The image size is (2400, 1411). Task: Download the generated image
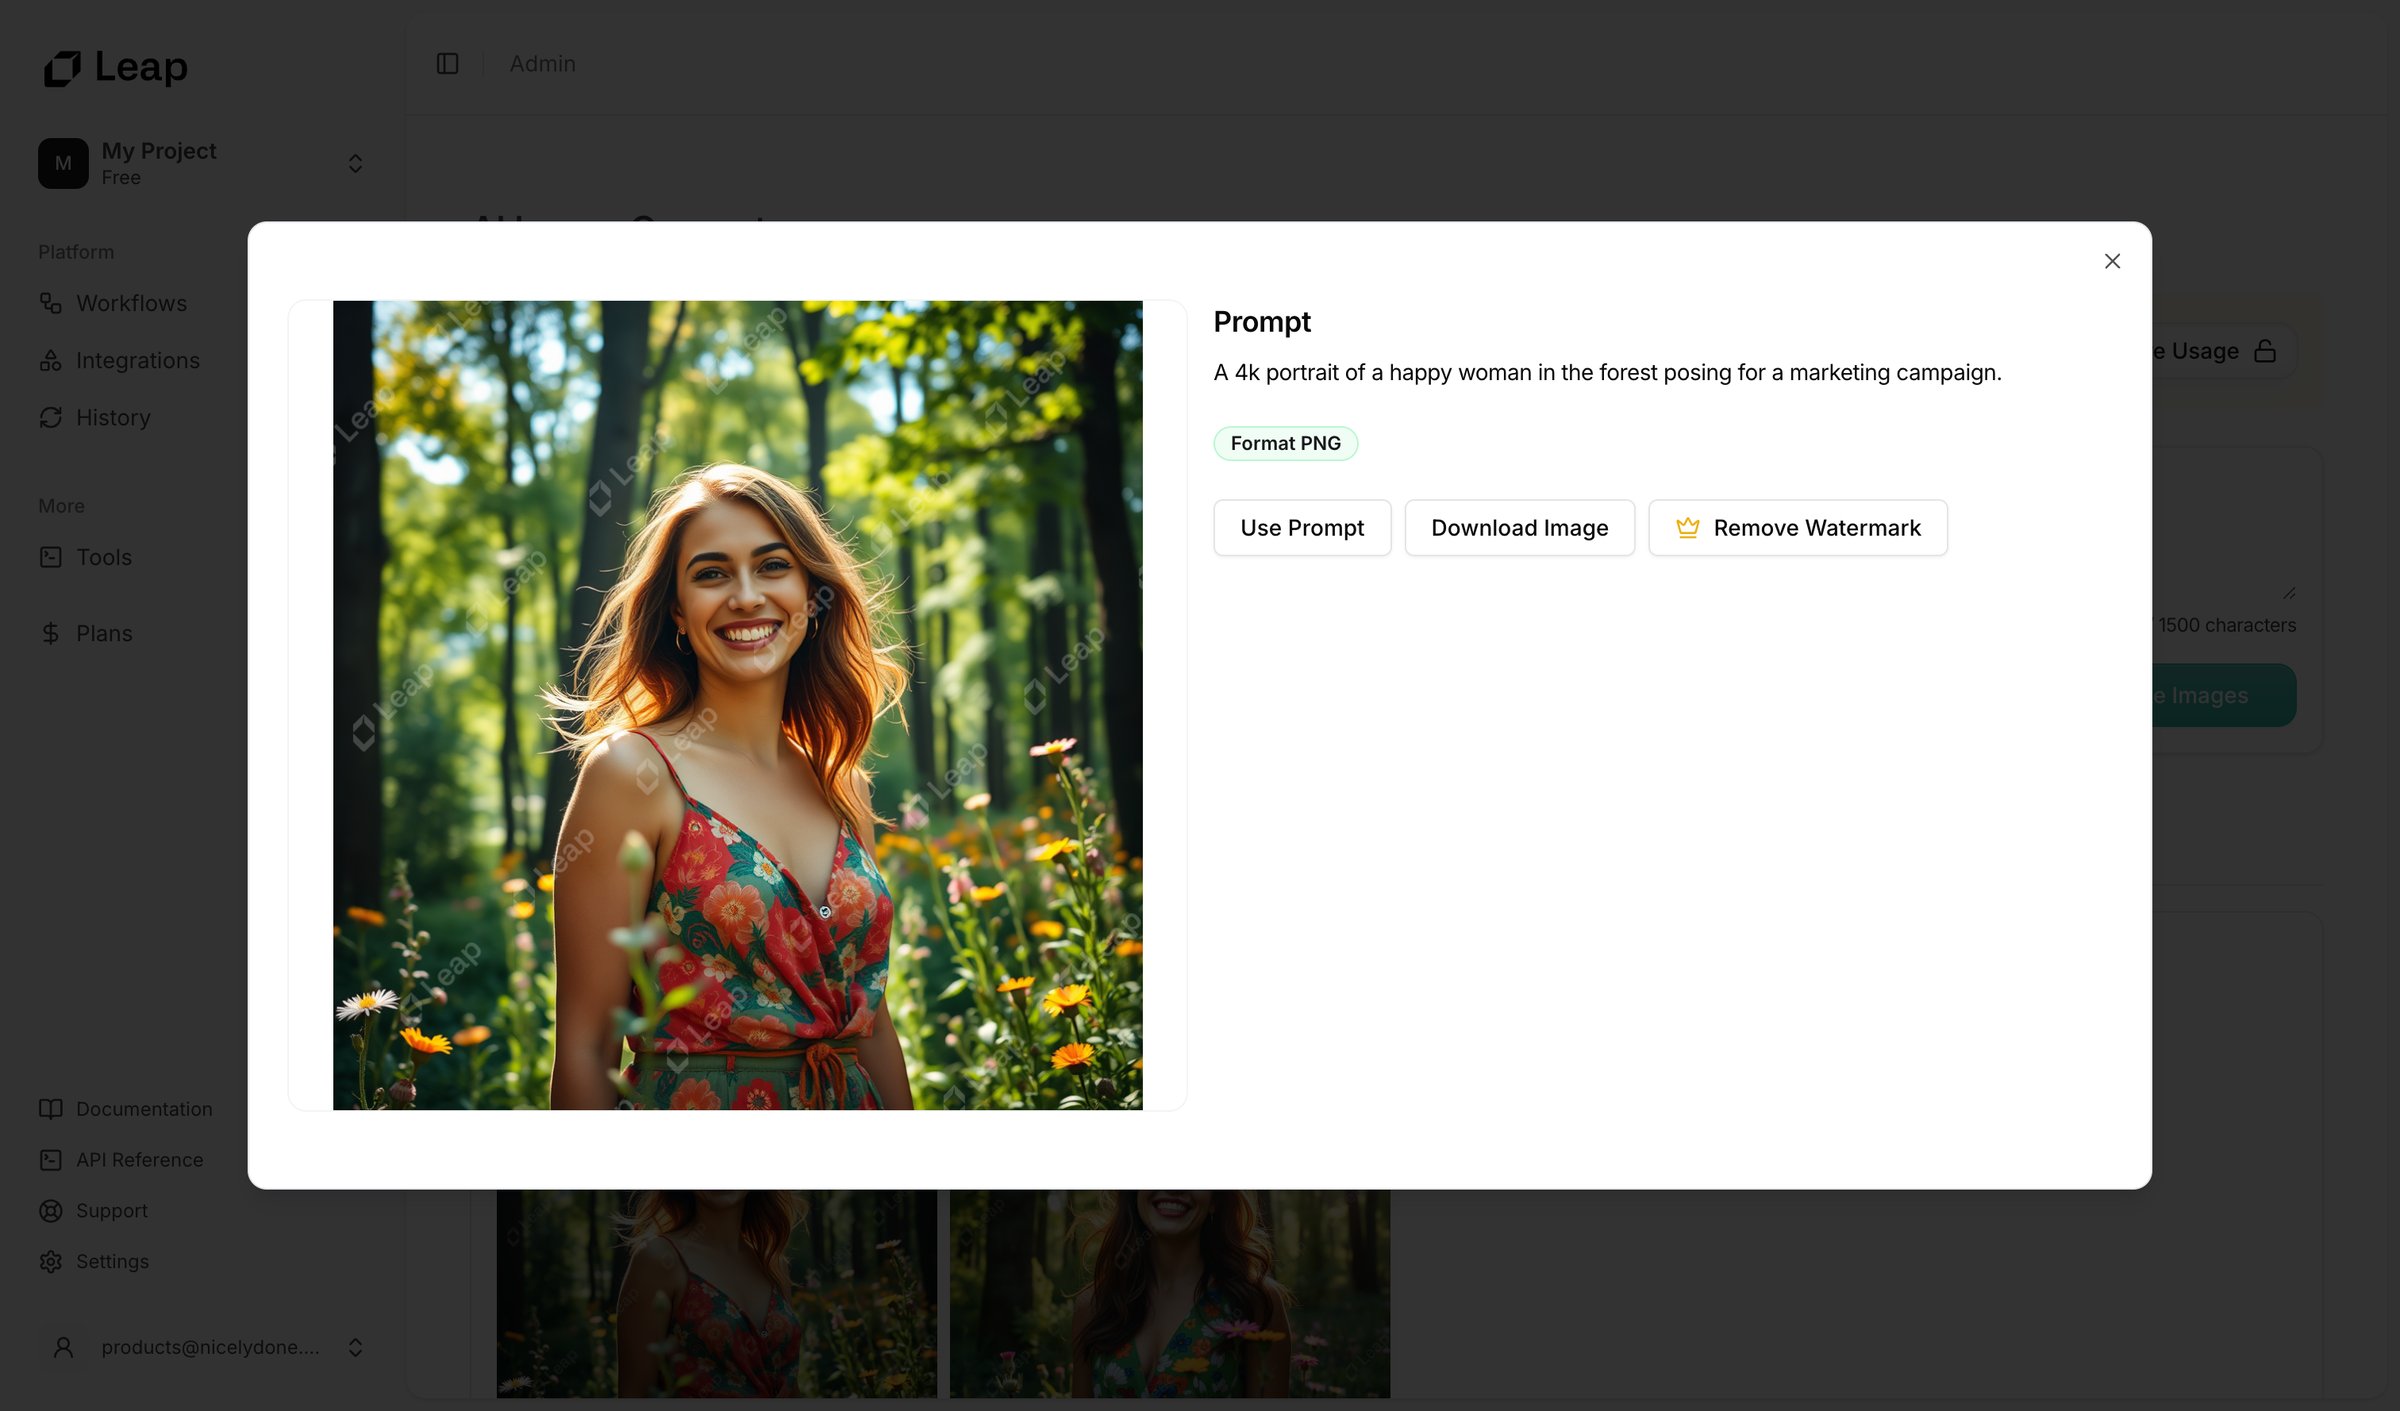click(x=1519, y=527)
